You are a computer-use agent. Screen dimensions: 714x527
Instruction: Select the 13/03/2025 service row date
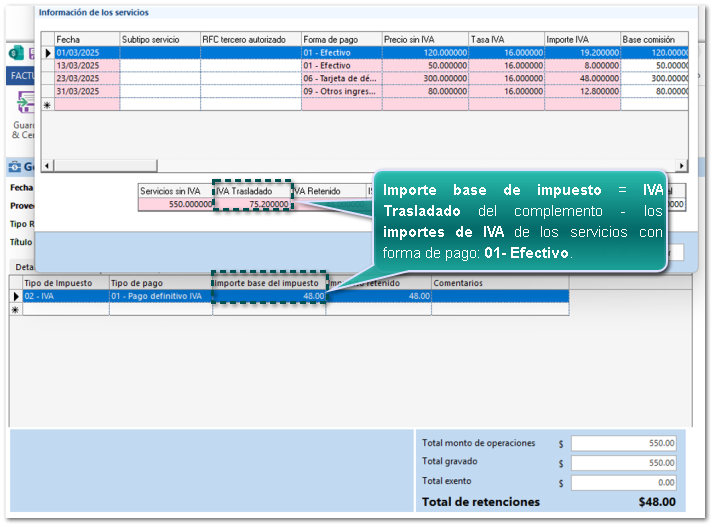[86, 65]
